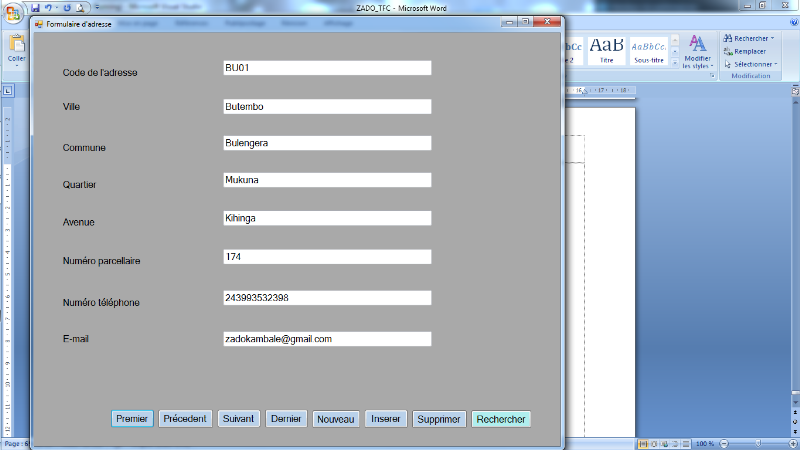800x450 pixels.
Task: Click the zoom slider handle
Action: point(758,444)
